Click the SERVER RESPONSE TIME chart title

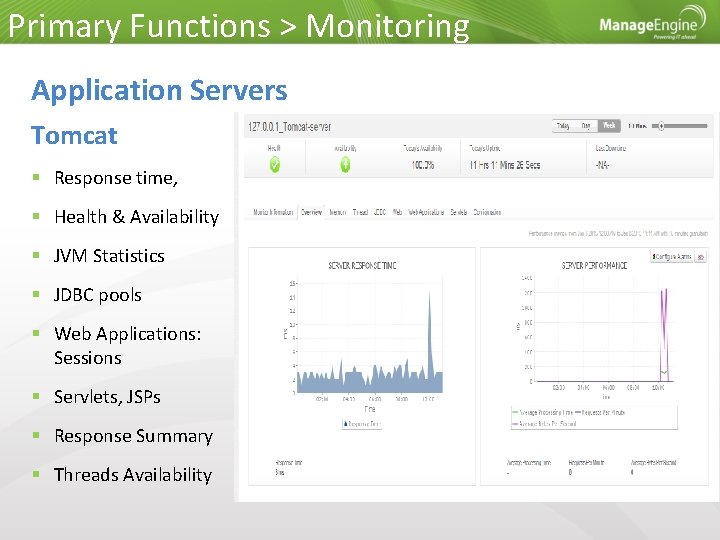tap(362, 265)
